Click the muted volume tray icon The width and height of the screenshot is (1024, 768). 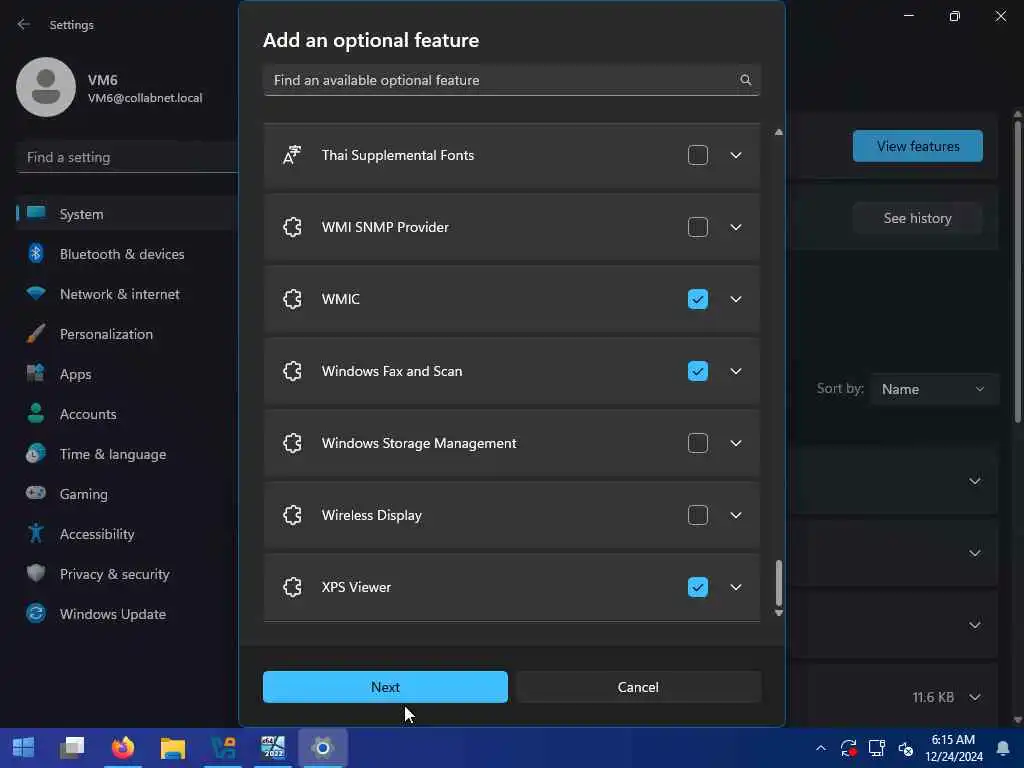coord(905,748)
